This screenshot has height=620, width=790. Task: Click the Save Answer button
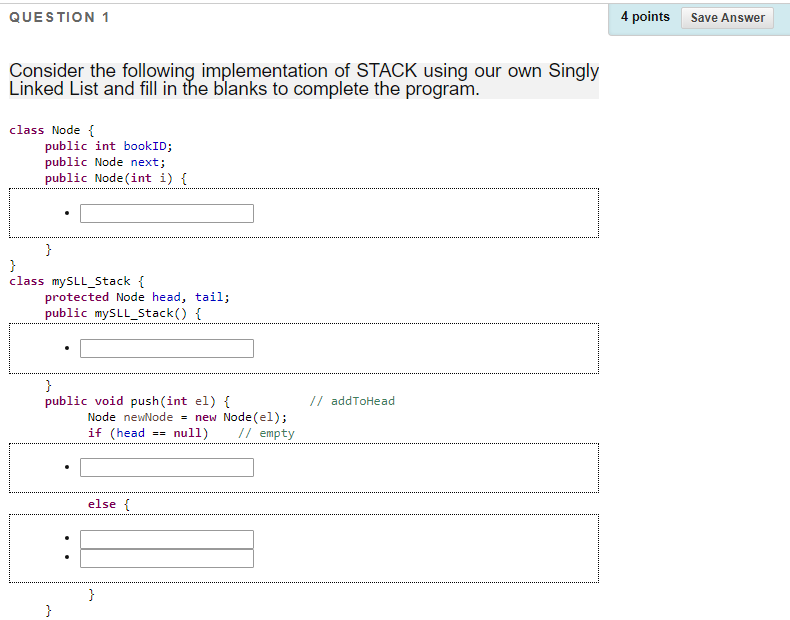(x=727, y=18)
